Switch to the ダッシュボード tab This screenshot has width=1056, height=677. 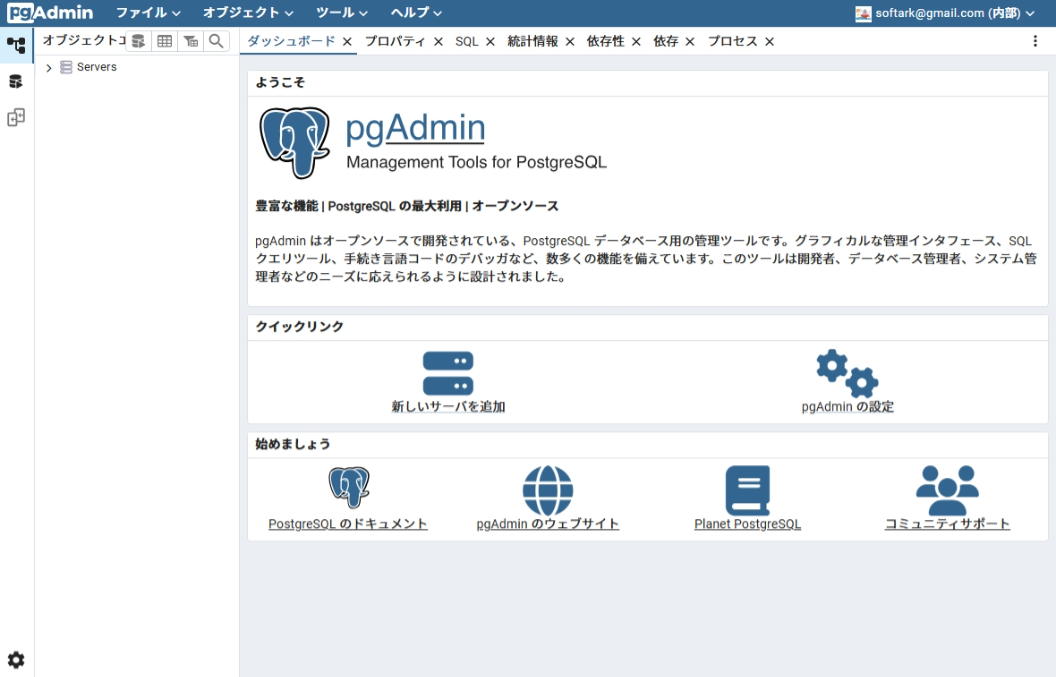(x=291, y=41)
